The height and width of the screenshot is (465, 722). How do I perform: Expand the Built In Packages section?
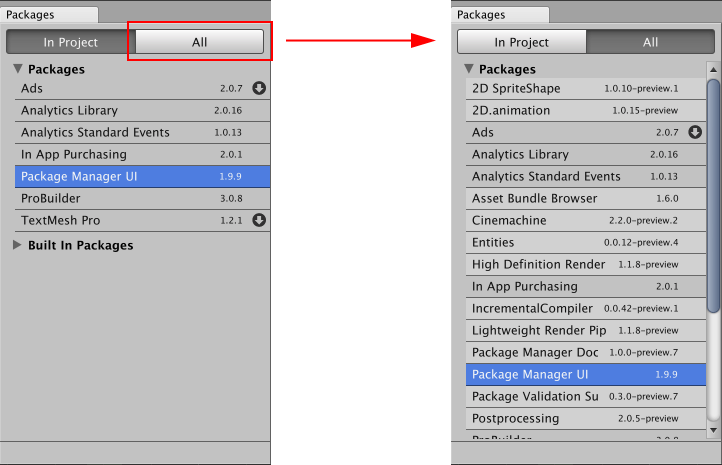[19, 245]
